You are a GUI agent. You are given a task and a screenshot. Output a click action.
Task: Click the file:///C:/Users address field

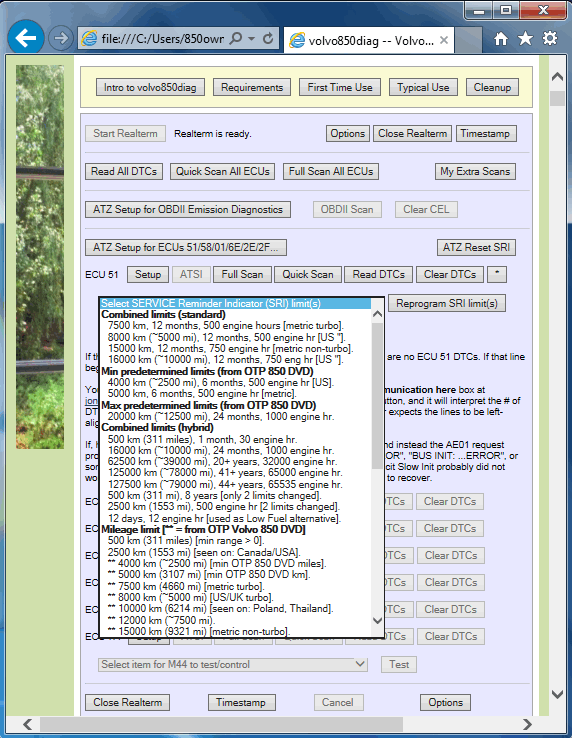(162, 39)
